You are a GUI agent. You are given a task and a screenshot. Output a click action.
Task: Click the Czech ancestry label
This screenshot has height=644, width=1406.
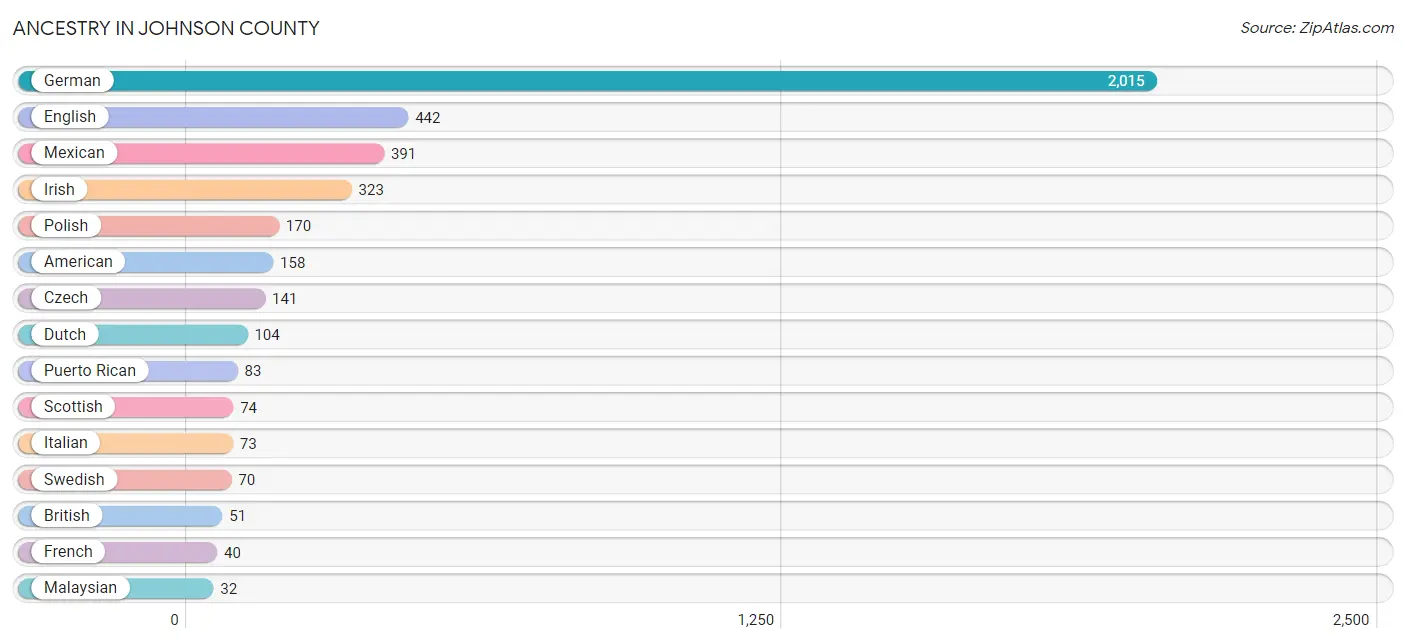66,298
